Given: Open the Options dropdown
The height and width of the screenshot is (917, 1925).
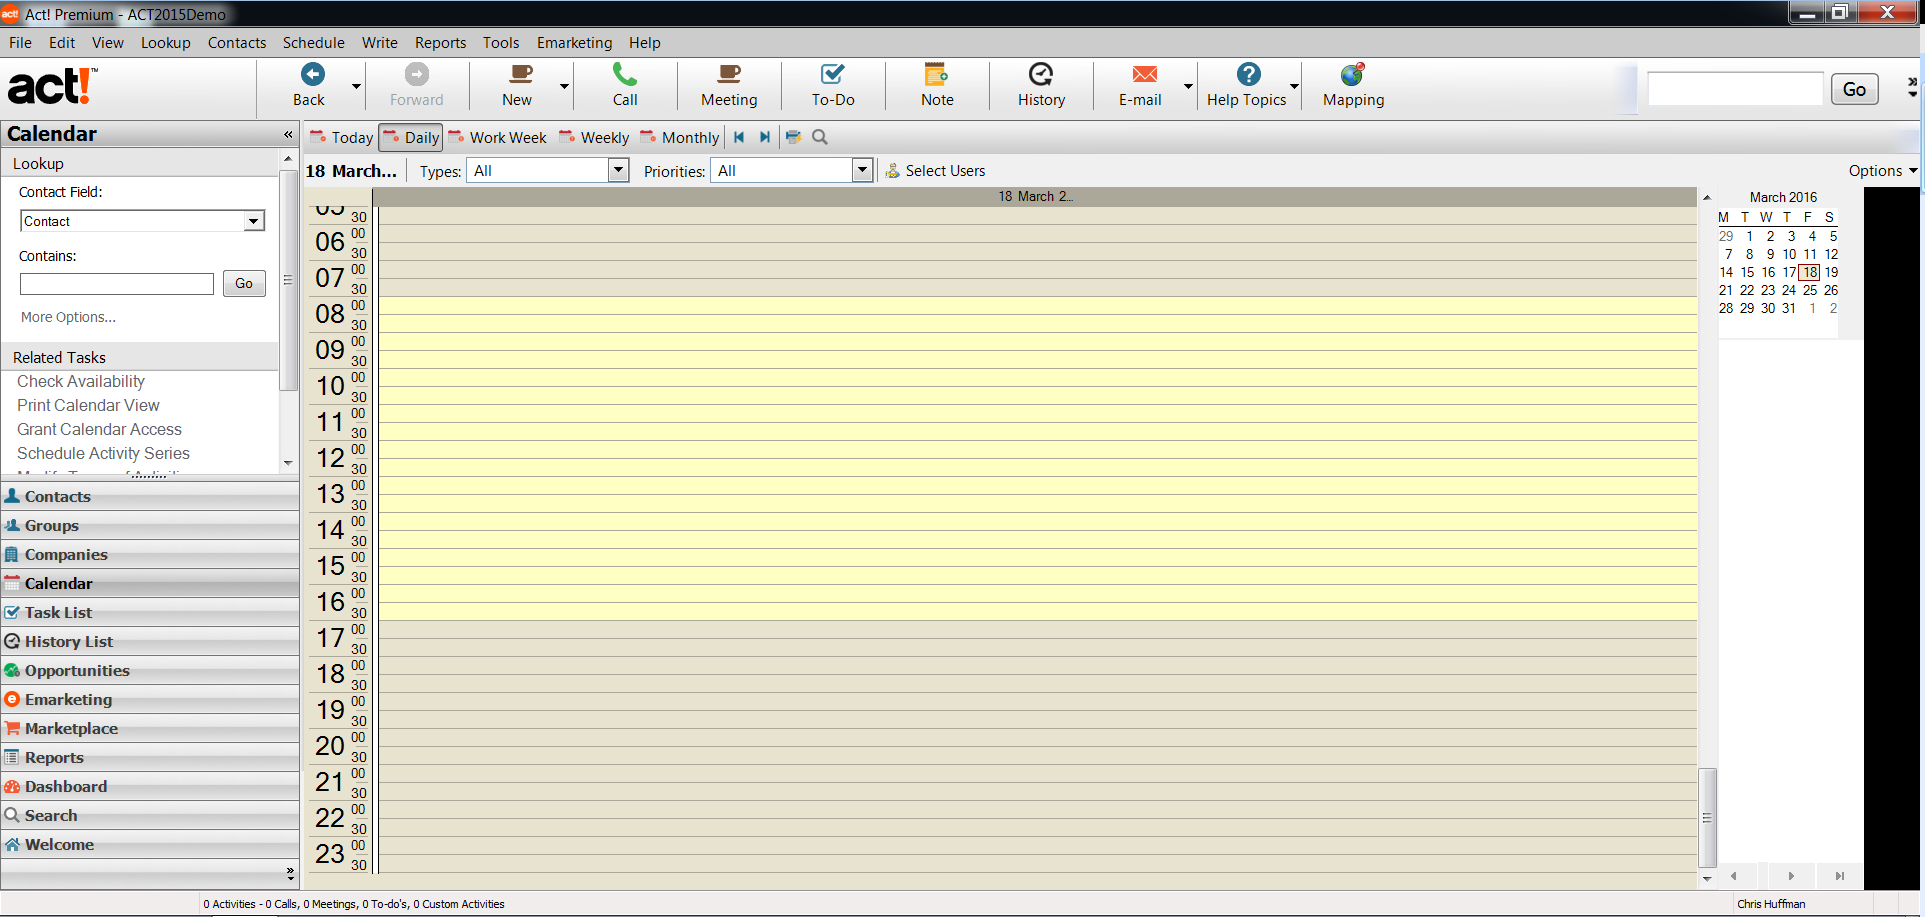Looking at the screenshot, I should click(1882, 170).
